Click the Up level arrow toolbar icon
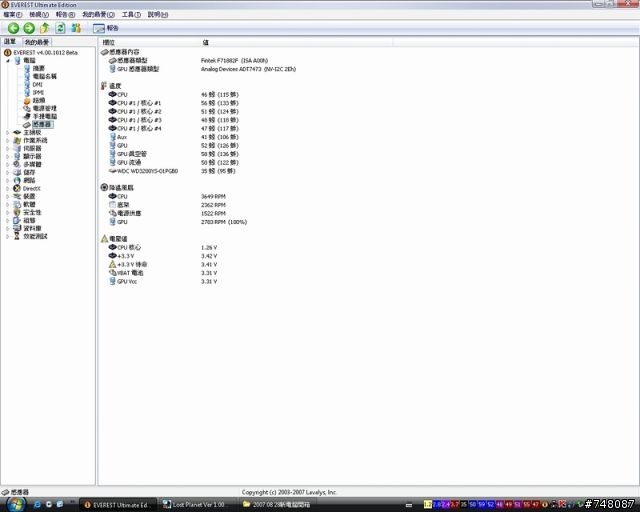This screenshot has height=512, width=640. pyautogui.click(x=44, y=28)
